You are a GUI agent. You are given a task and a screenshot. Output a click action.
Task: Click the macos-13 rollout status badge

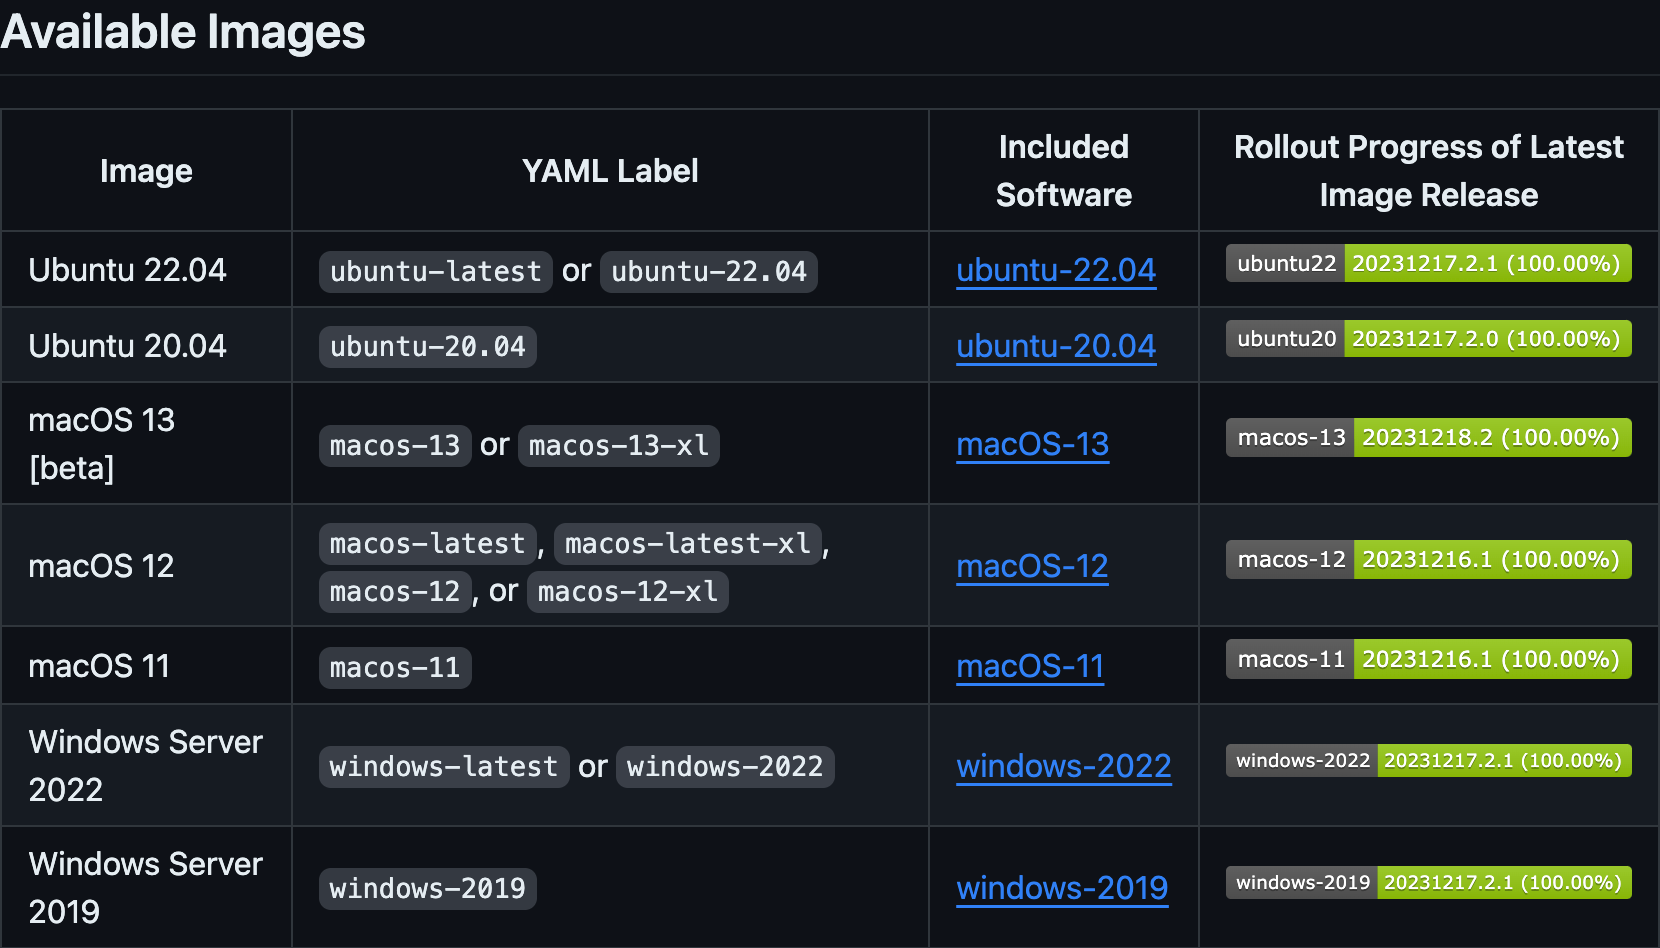[x=1429, y=437]
